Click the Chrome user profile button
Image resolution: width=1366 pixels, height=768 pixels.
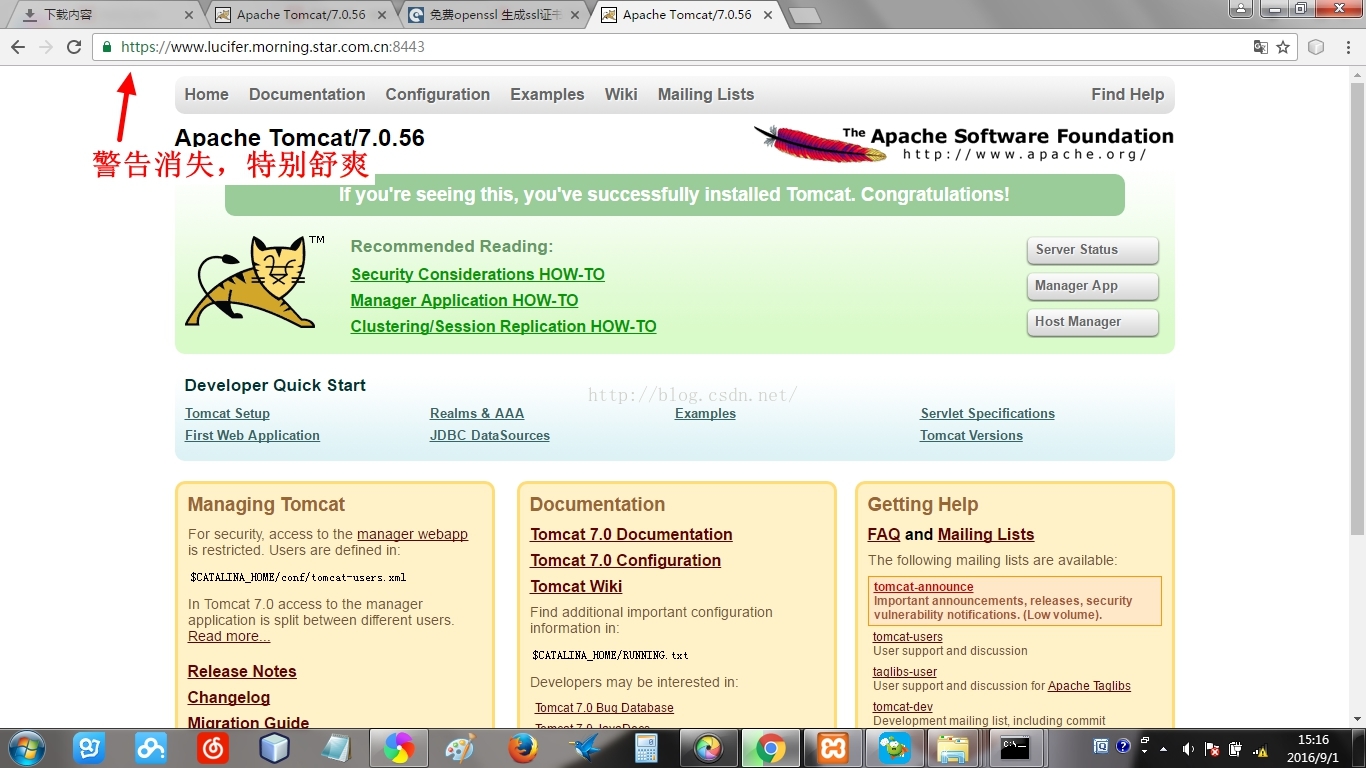(1241, 9)
